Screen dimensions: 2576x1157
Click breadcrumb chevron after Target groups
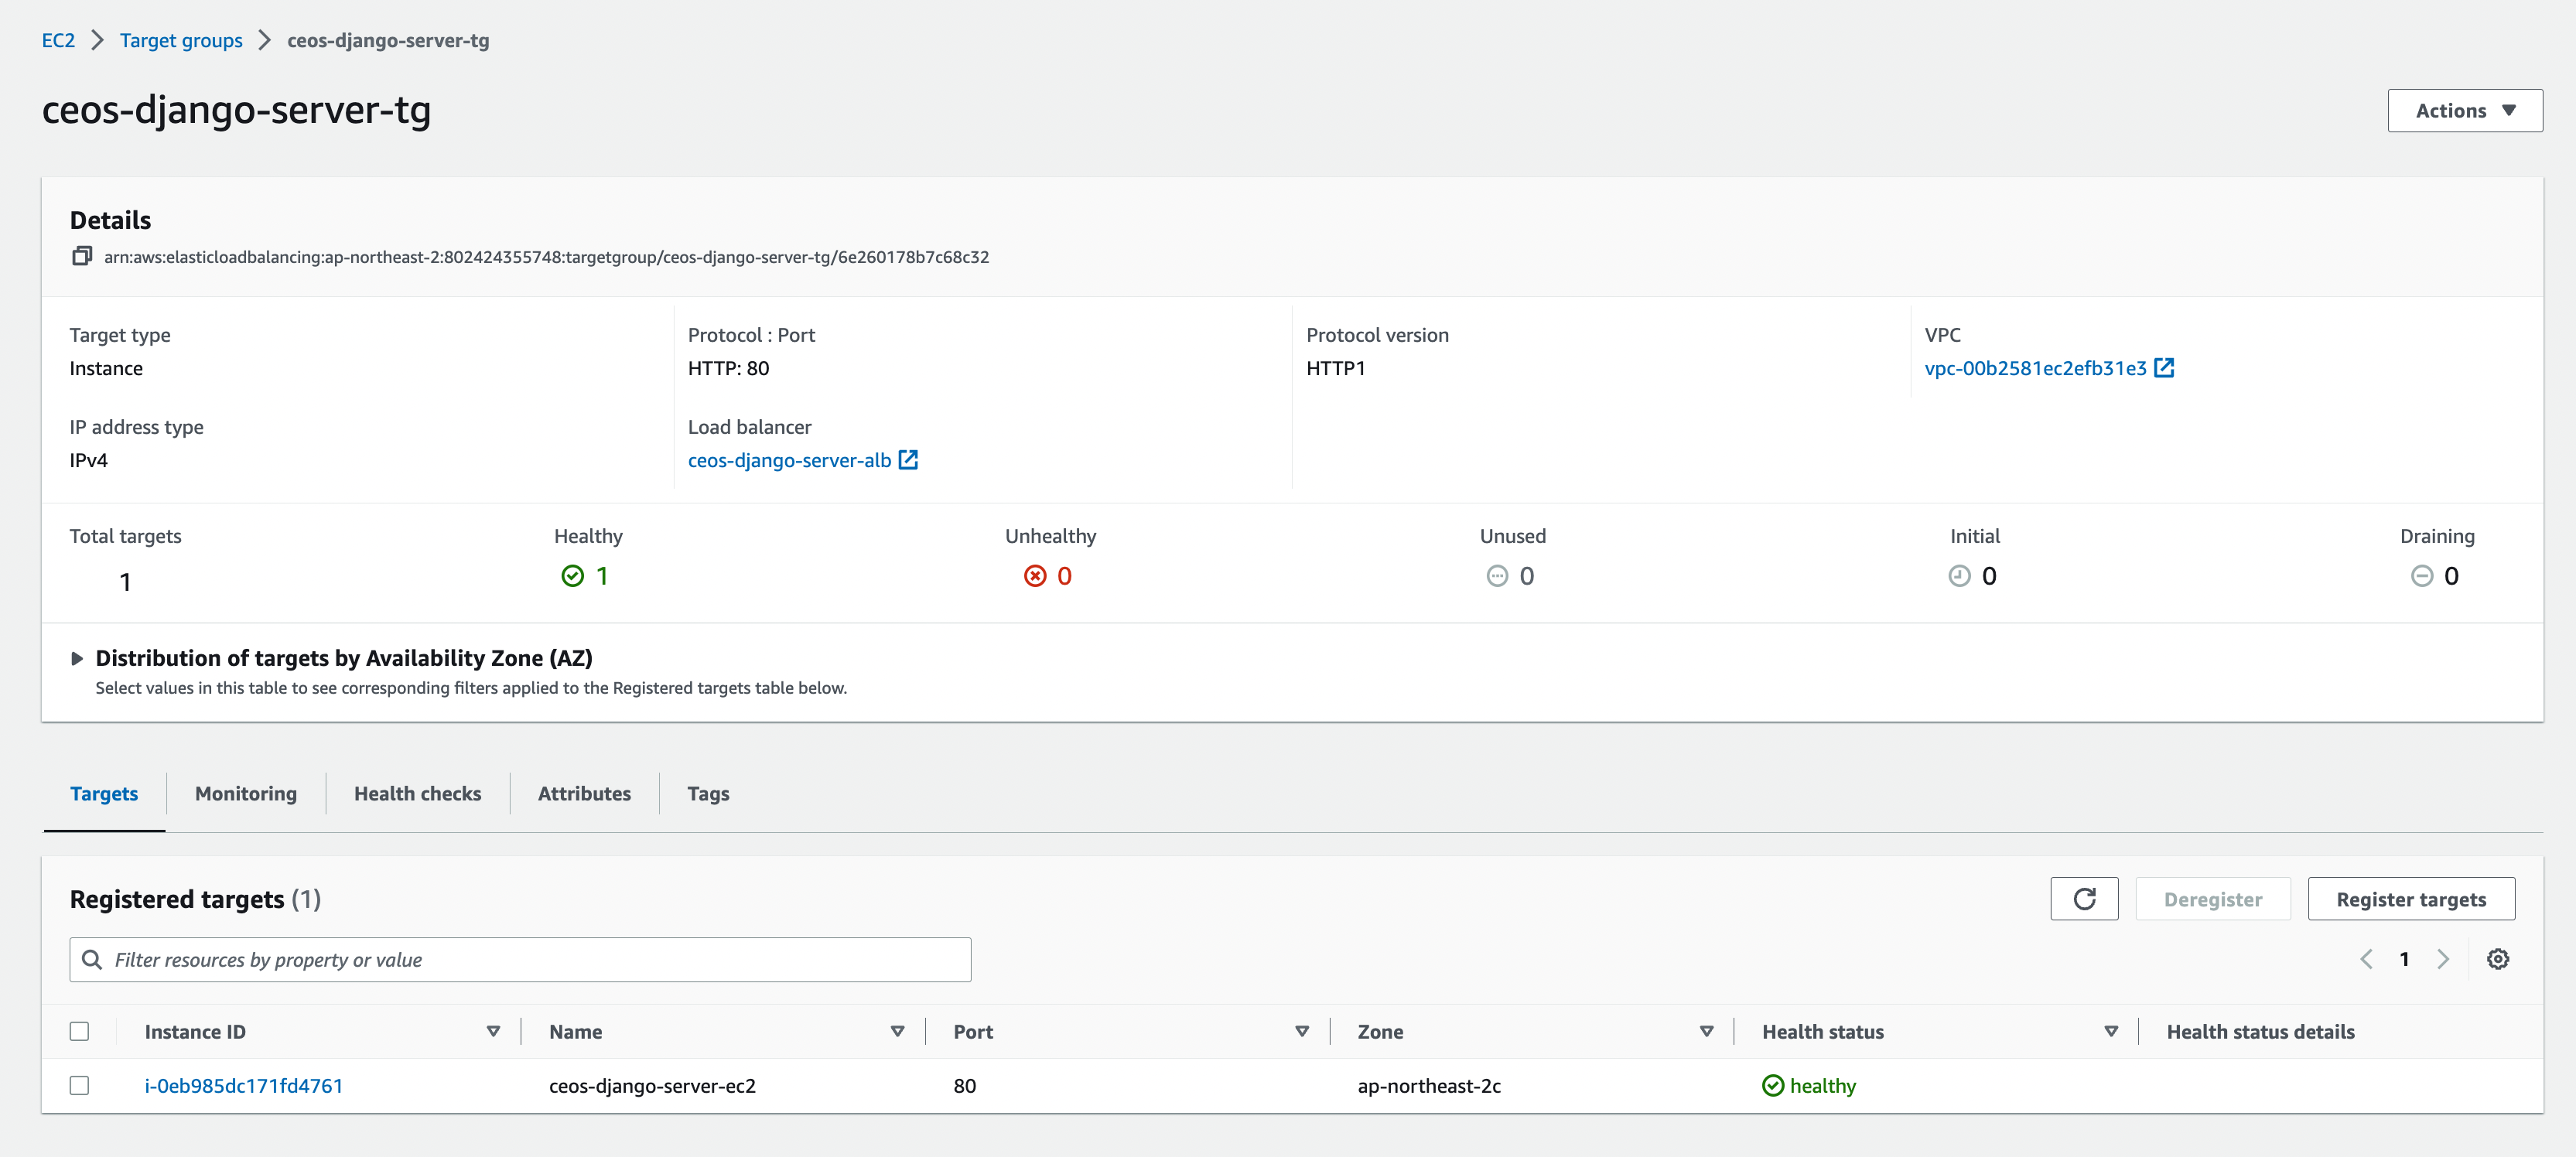click(x=265, y=40)
